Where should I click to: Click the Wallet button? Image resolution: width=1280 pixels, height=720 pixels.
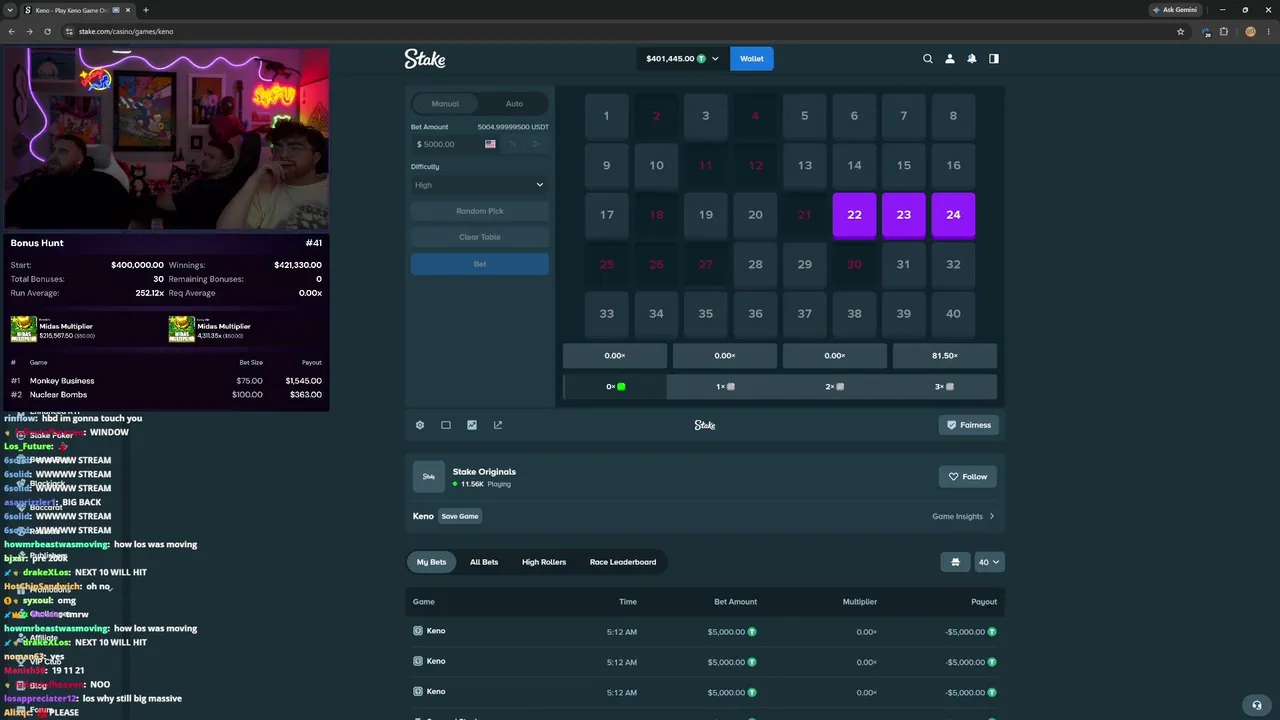click(752, 59)
